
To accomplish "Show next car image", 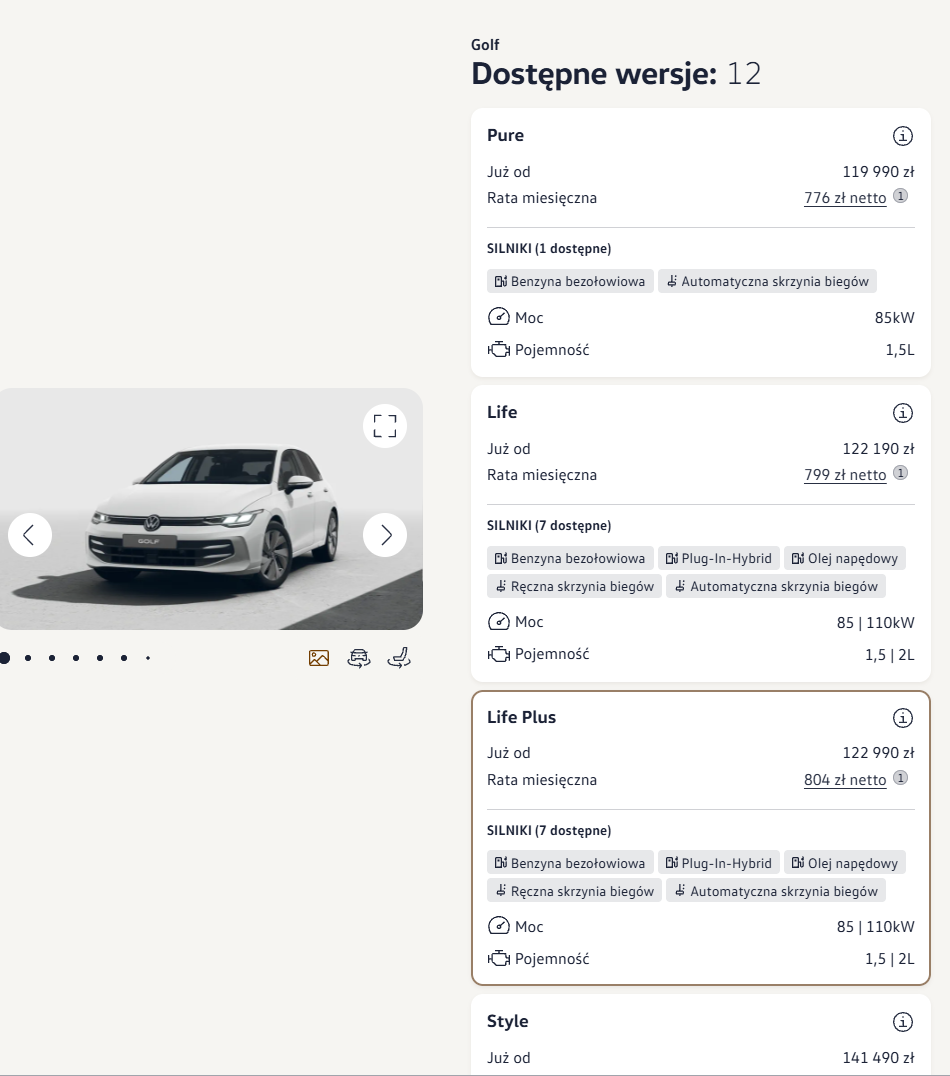I will click(x=385, y=535).
